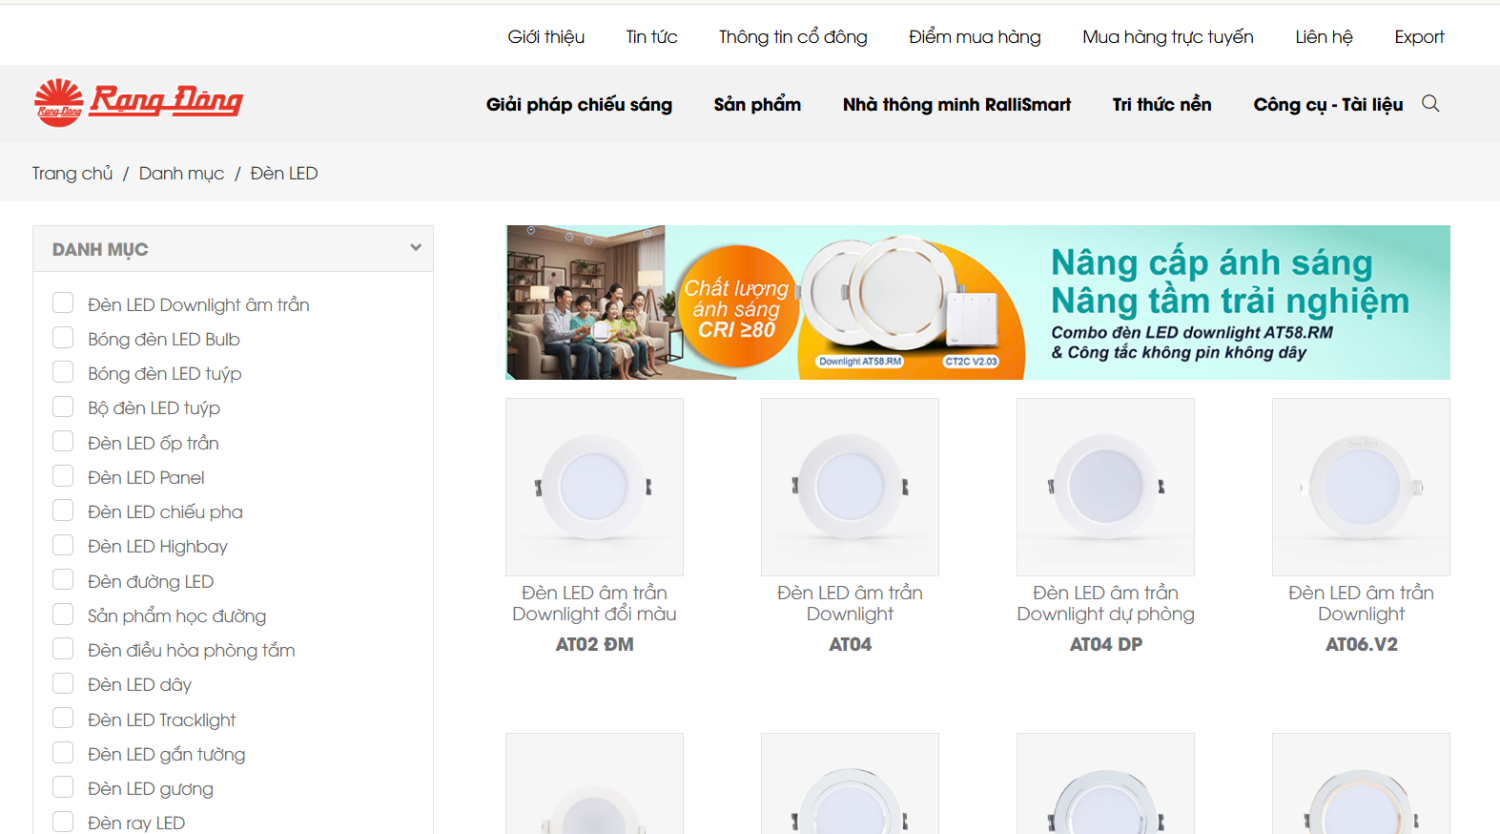Visit Mua hàng trực tuyến page
The width and height of the screenshot is (1500, 834).
(1167, 37)
